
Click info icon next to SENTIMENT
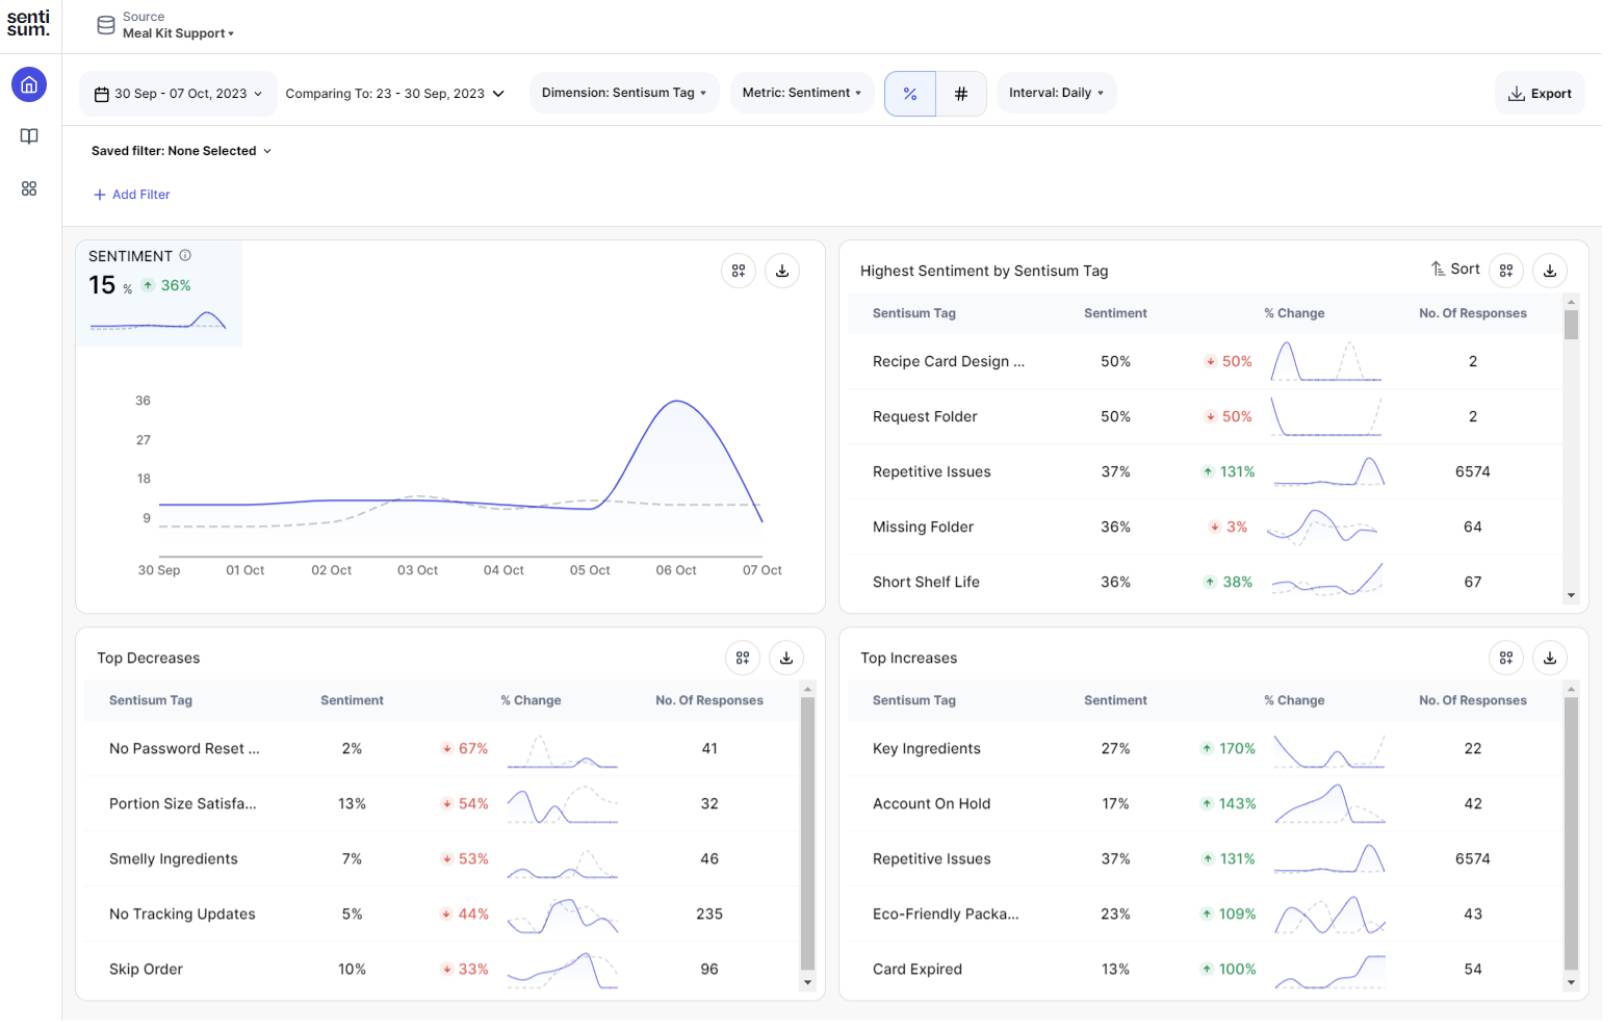pyautogui.click(x=185, y=256)
